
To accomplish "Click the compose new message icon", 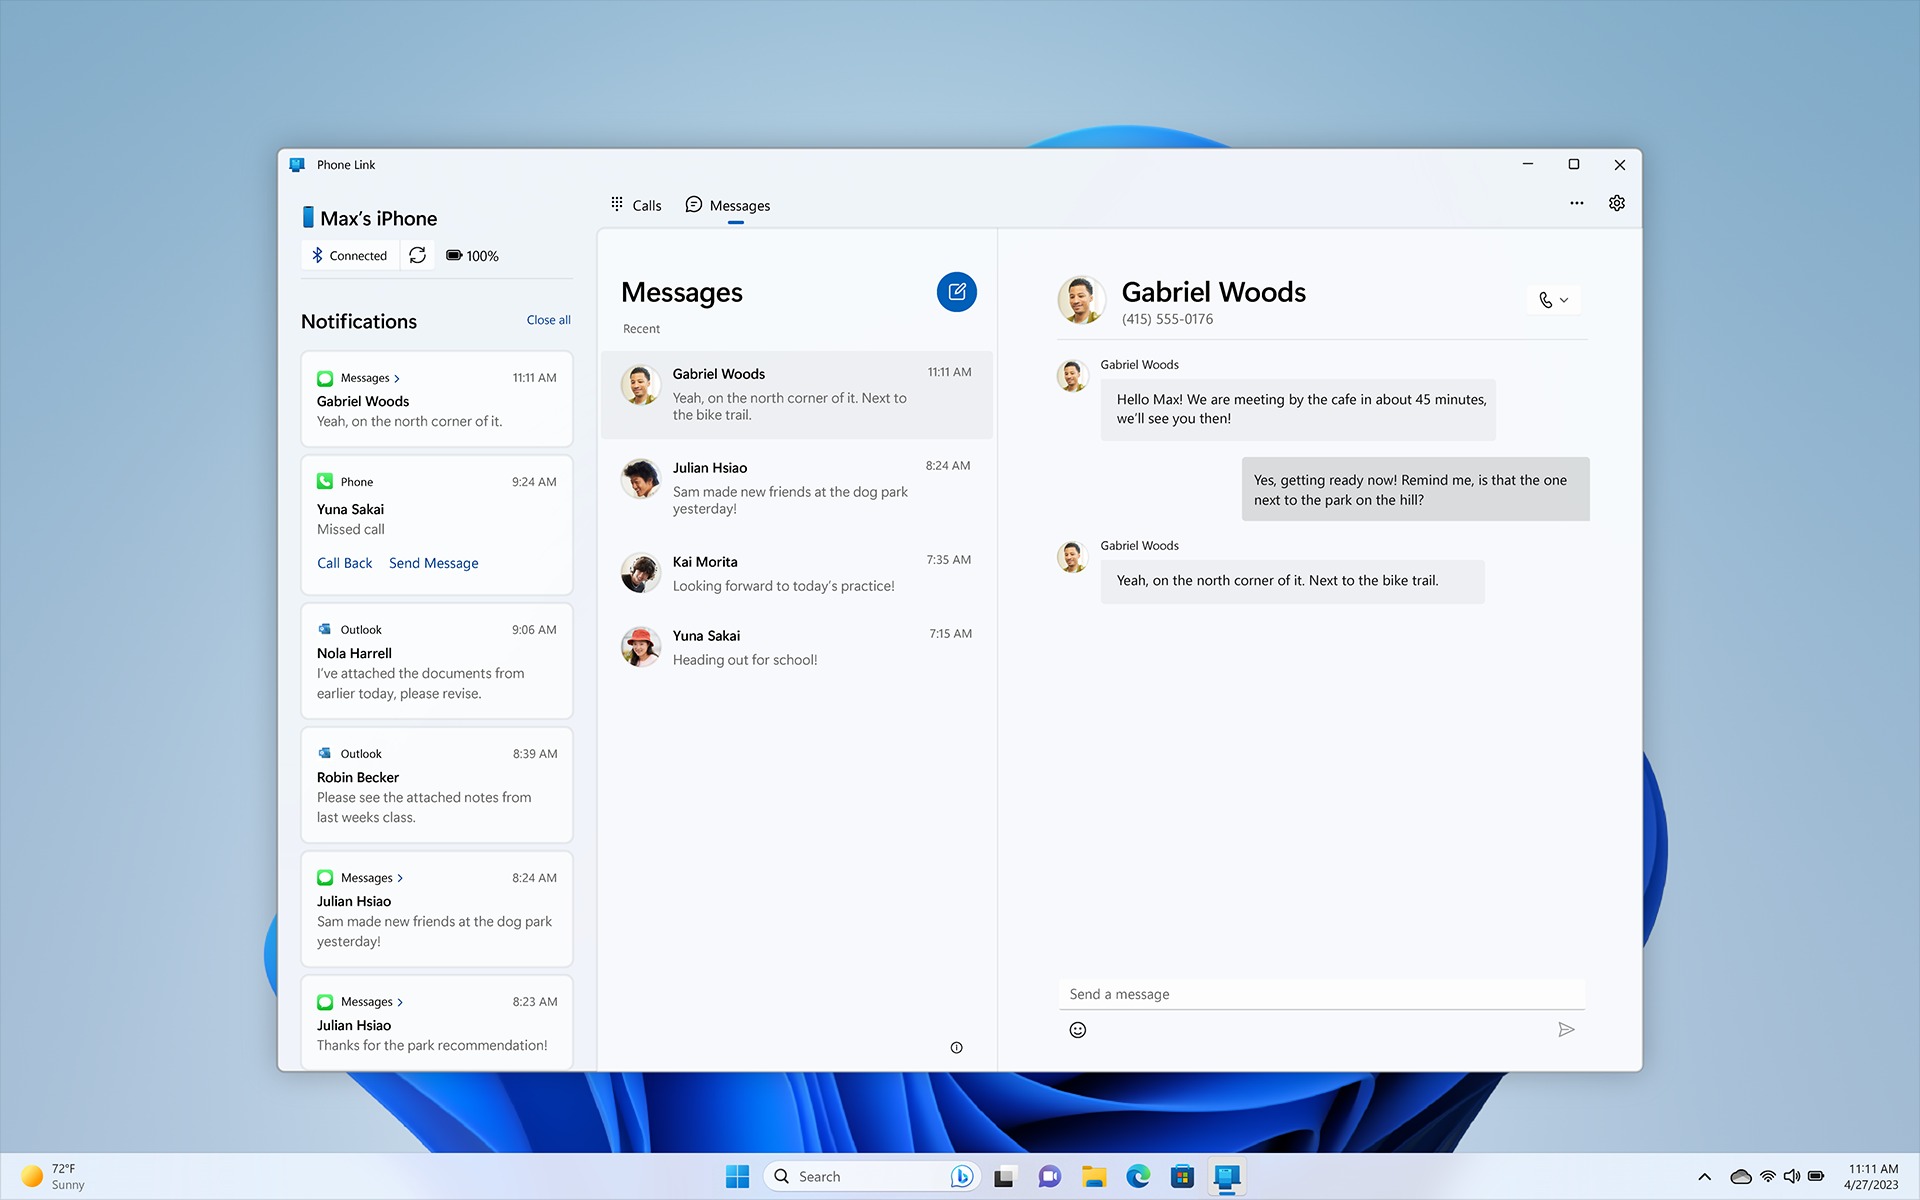I will pyautogui.click(x=957, y=290).
